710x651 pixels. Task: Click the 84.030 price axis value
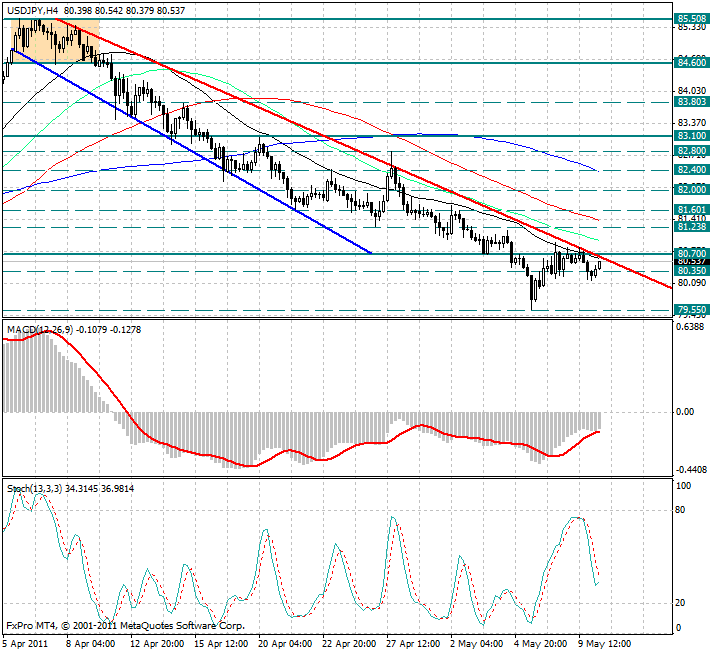coord(691,91)
